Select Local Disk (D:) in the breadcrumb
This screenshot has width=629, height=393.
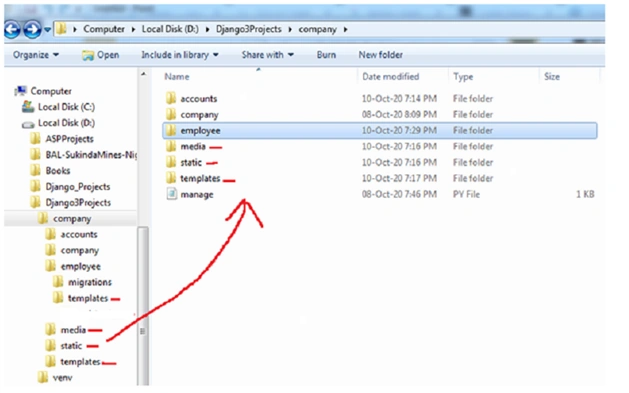pos(170,29)
